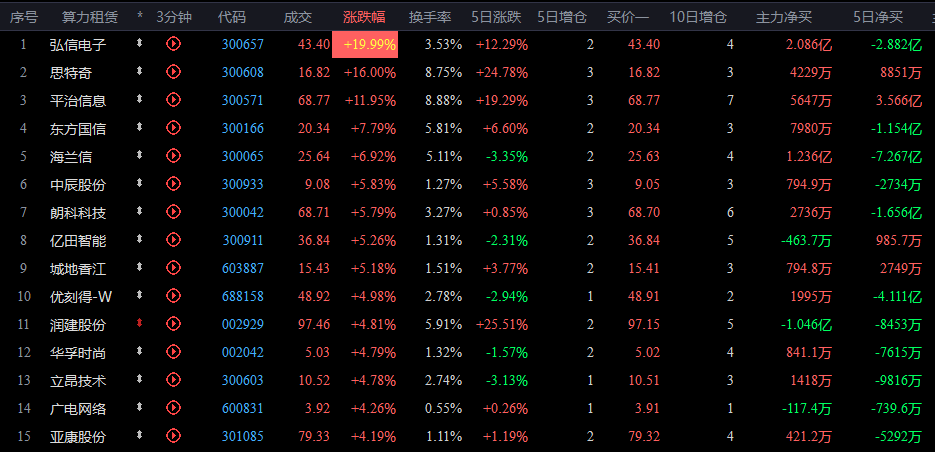The width and height of the screenshot is (935, 452).
Task: Click the 序号 column header
Action: (x=23, y=18)
